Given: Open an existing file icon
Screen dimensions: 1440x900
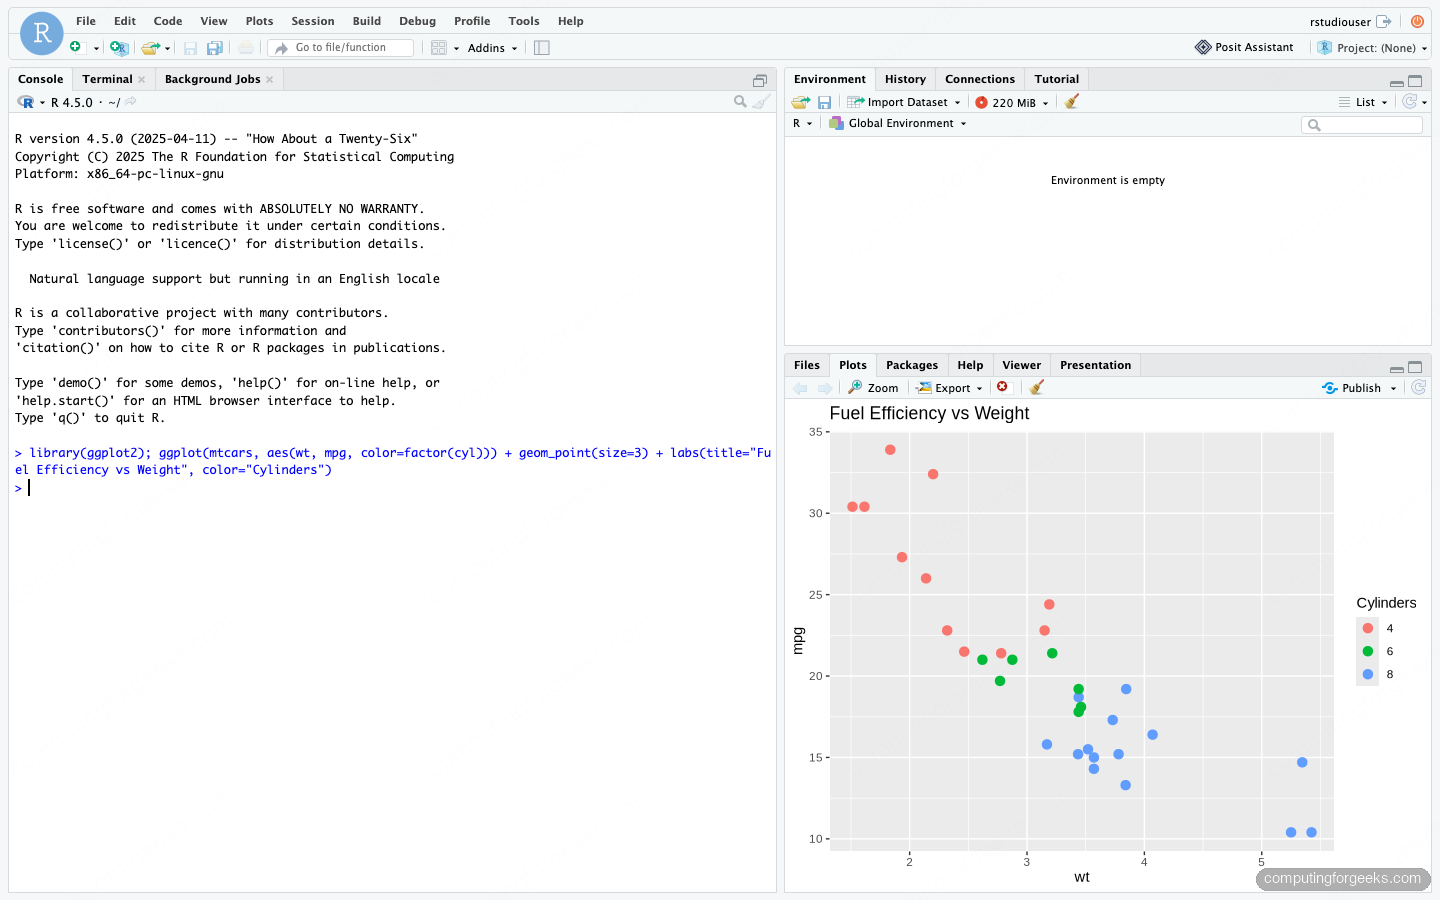Looking at the screenshot, I should [152, 47].
